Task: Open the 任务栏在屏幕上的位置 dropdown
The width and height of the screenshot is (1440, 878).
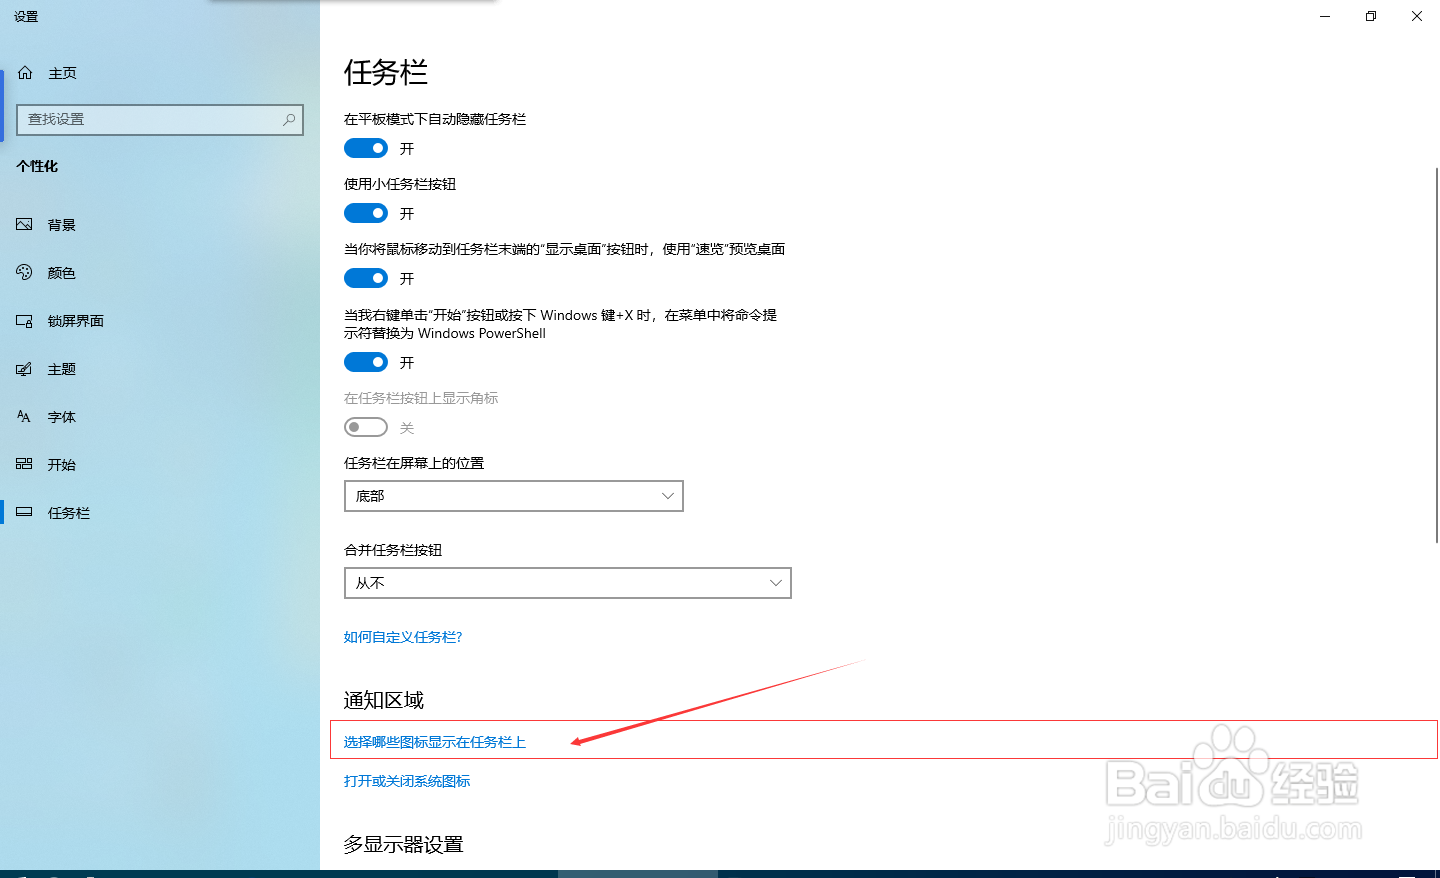Action: coord(513,495)
